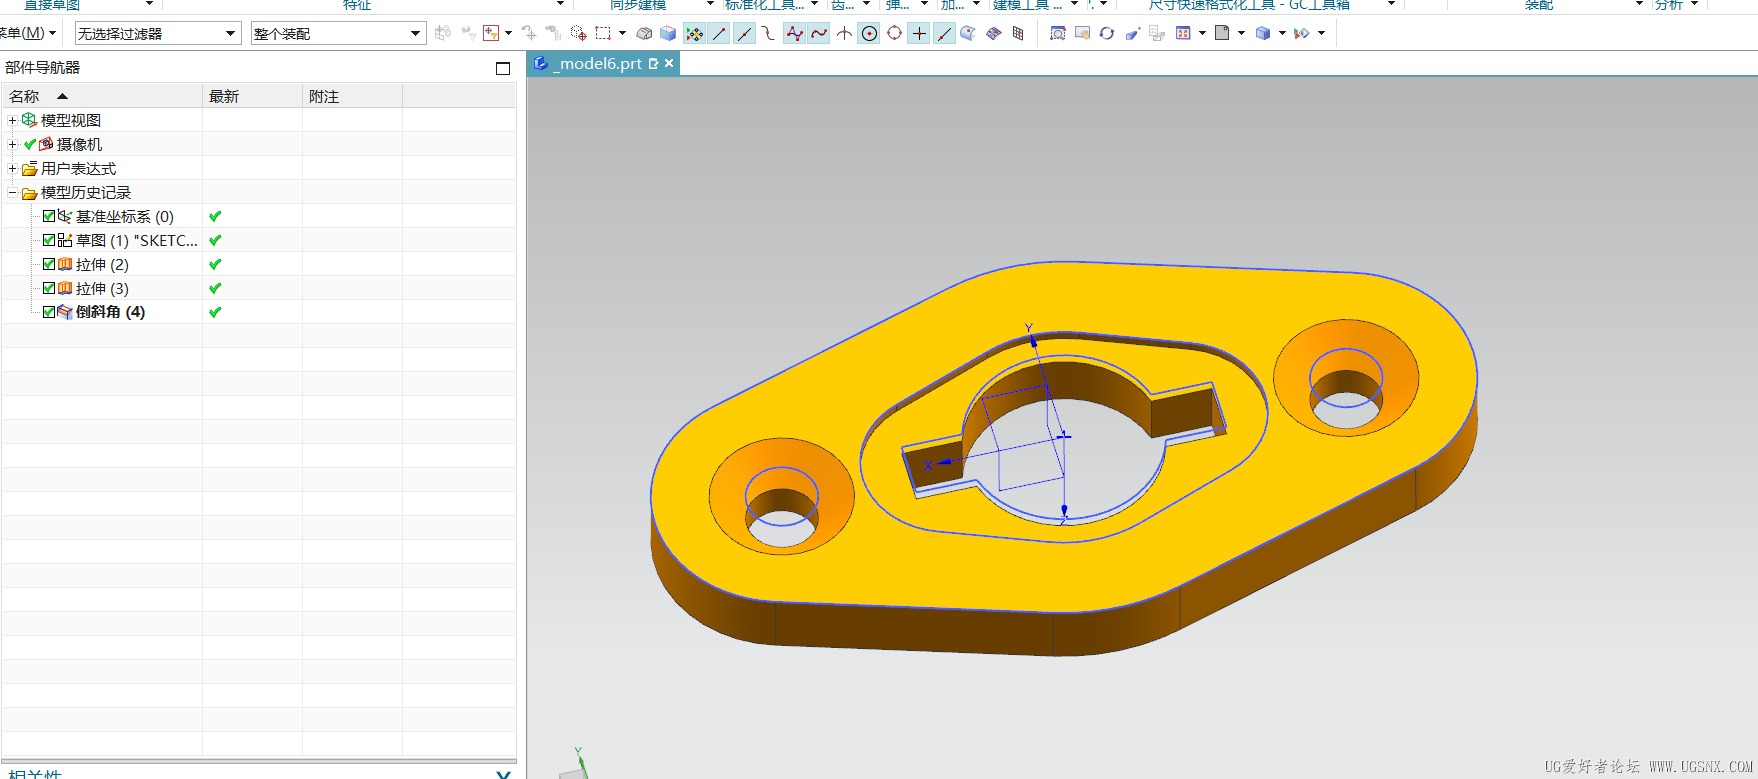
Task: Toggle the quadrant point snap icon
Action: tap(894, 33)
